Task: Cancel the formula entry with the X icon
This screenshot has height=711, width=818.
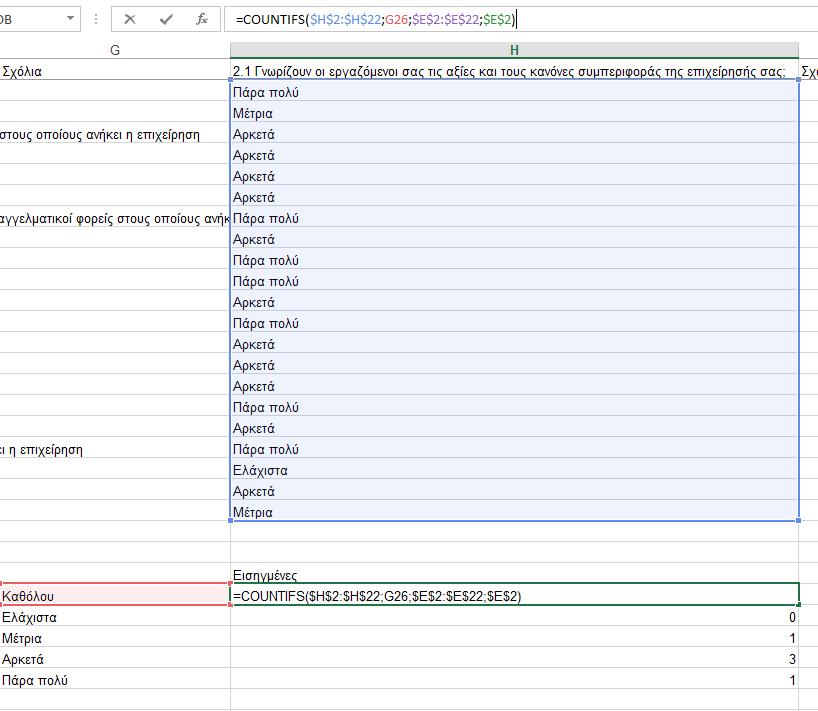Action: tap(130, 20)
